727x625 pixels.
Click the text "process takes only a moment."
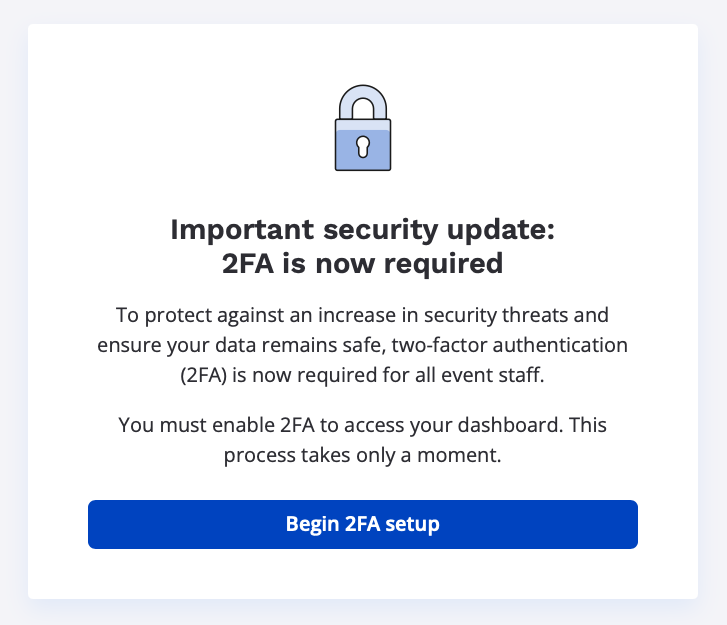point(362,455)
